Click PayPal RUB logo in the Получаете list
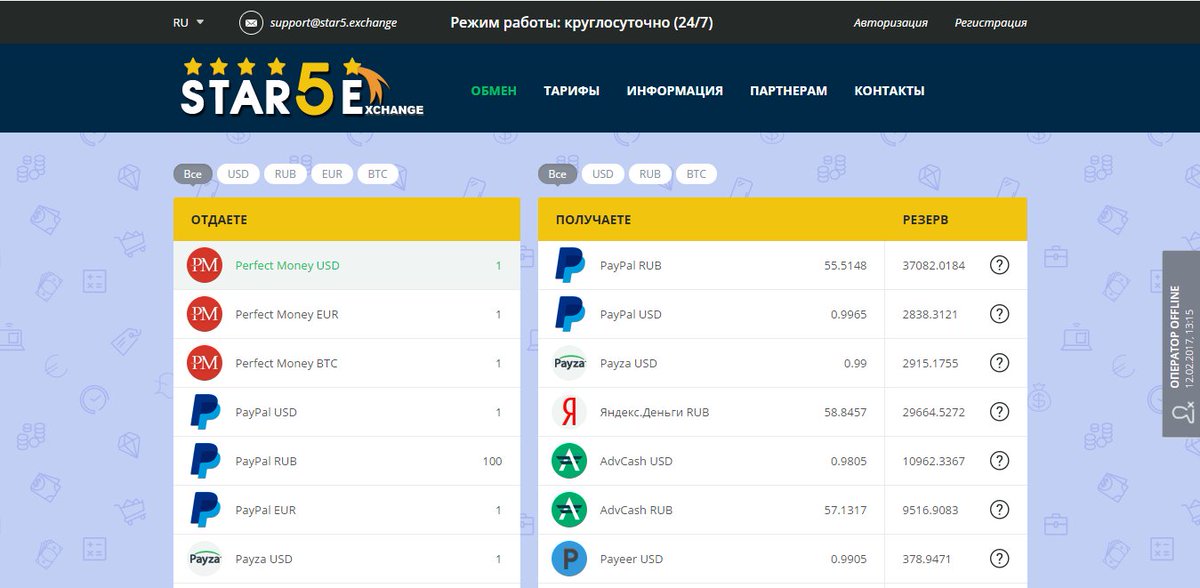 coord(569,266)
